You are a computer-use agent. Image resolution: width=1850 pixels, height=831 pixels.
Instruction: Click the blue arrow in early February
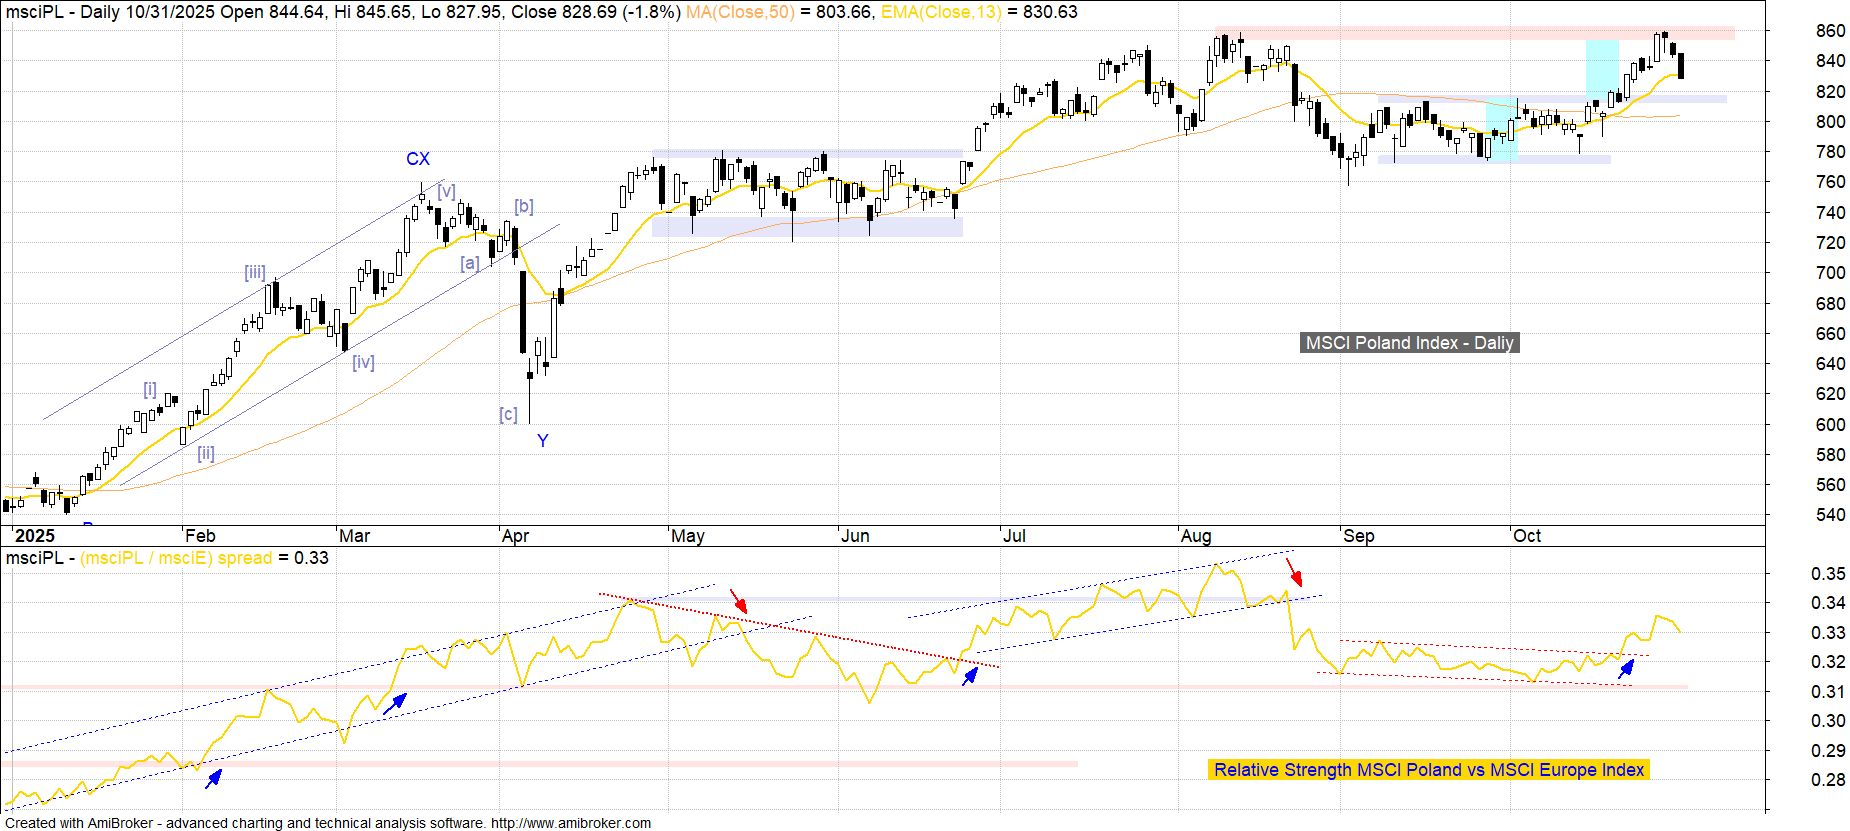click(x=213, y=778)
